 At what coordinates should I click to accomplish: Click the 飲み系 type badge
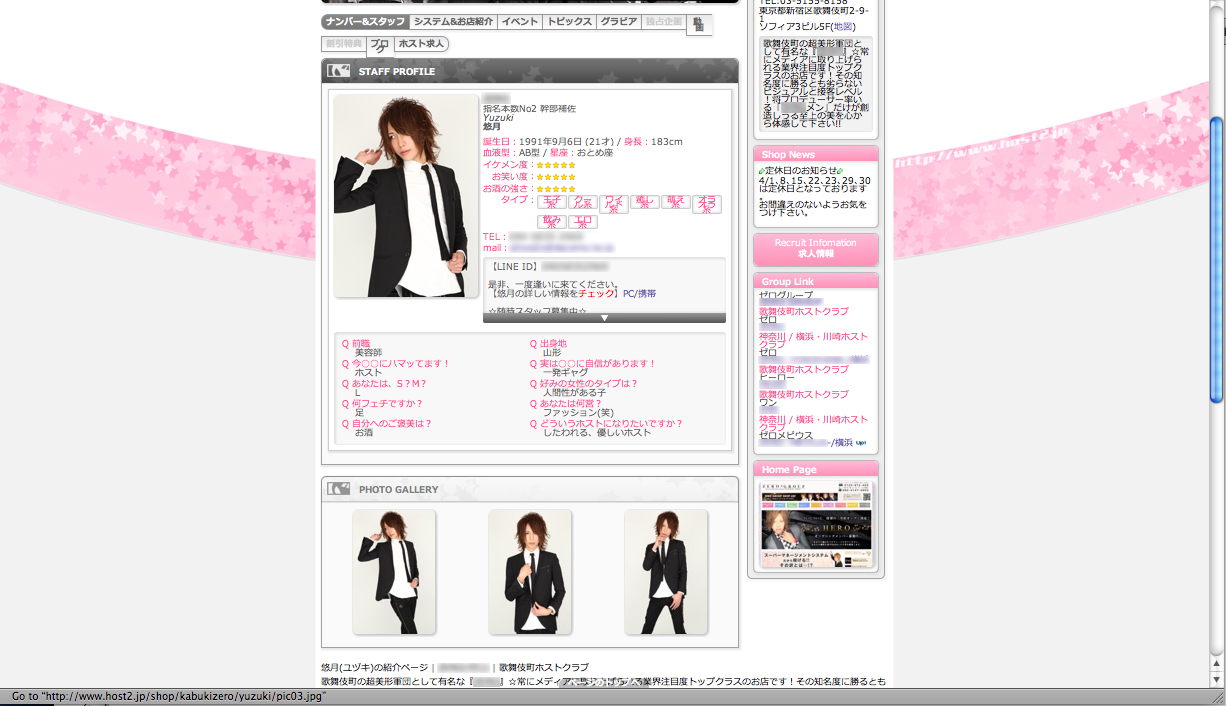click(x=552, y=222)
